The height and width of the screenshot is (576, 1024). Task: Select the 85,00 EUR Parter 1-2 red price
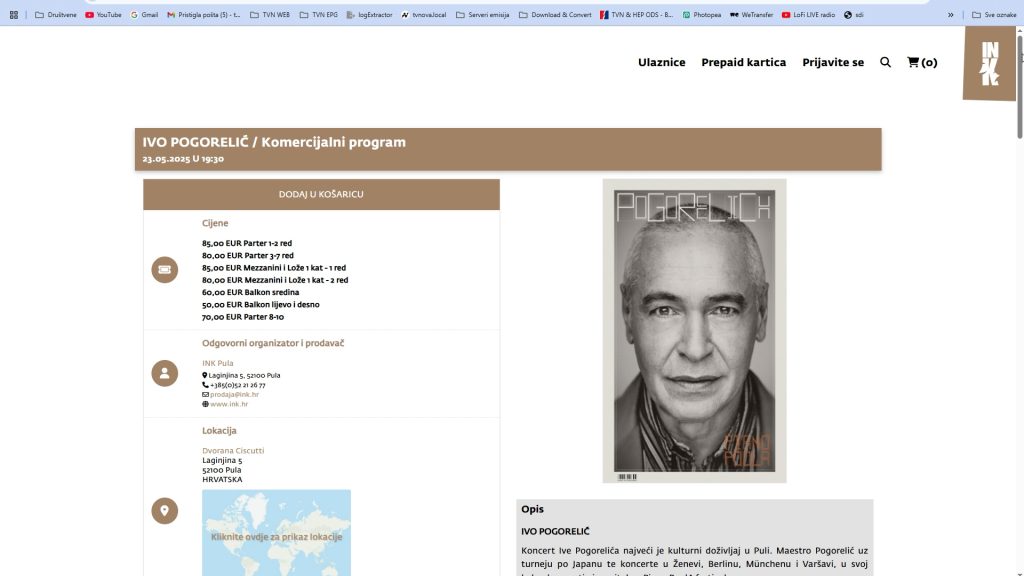click(x=247, y=243)
